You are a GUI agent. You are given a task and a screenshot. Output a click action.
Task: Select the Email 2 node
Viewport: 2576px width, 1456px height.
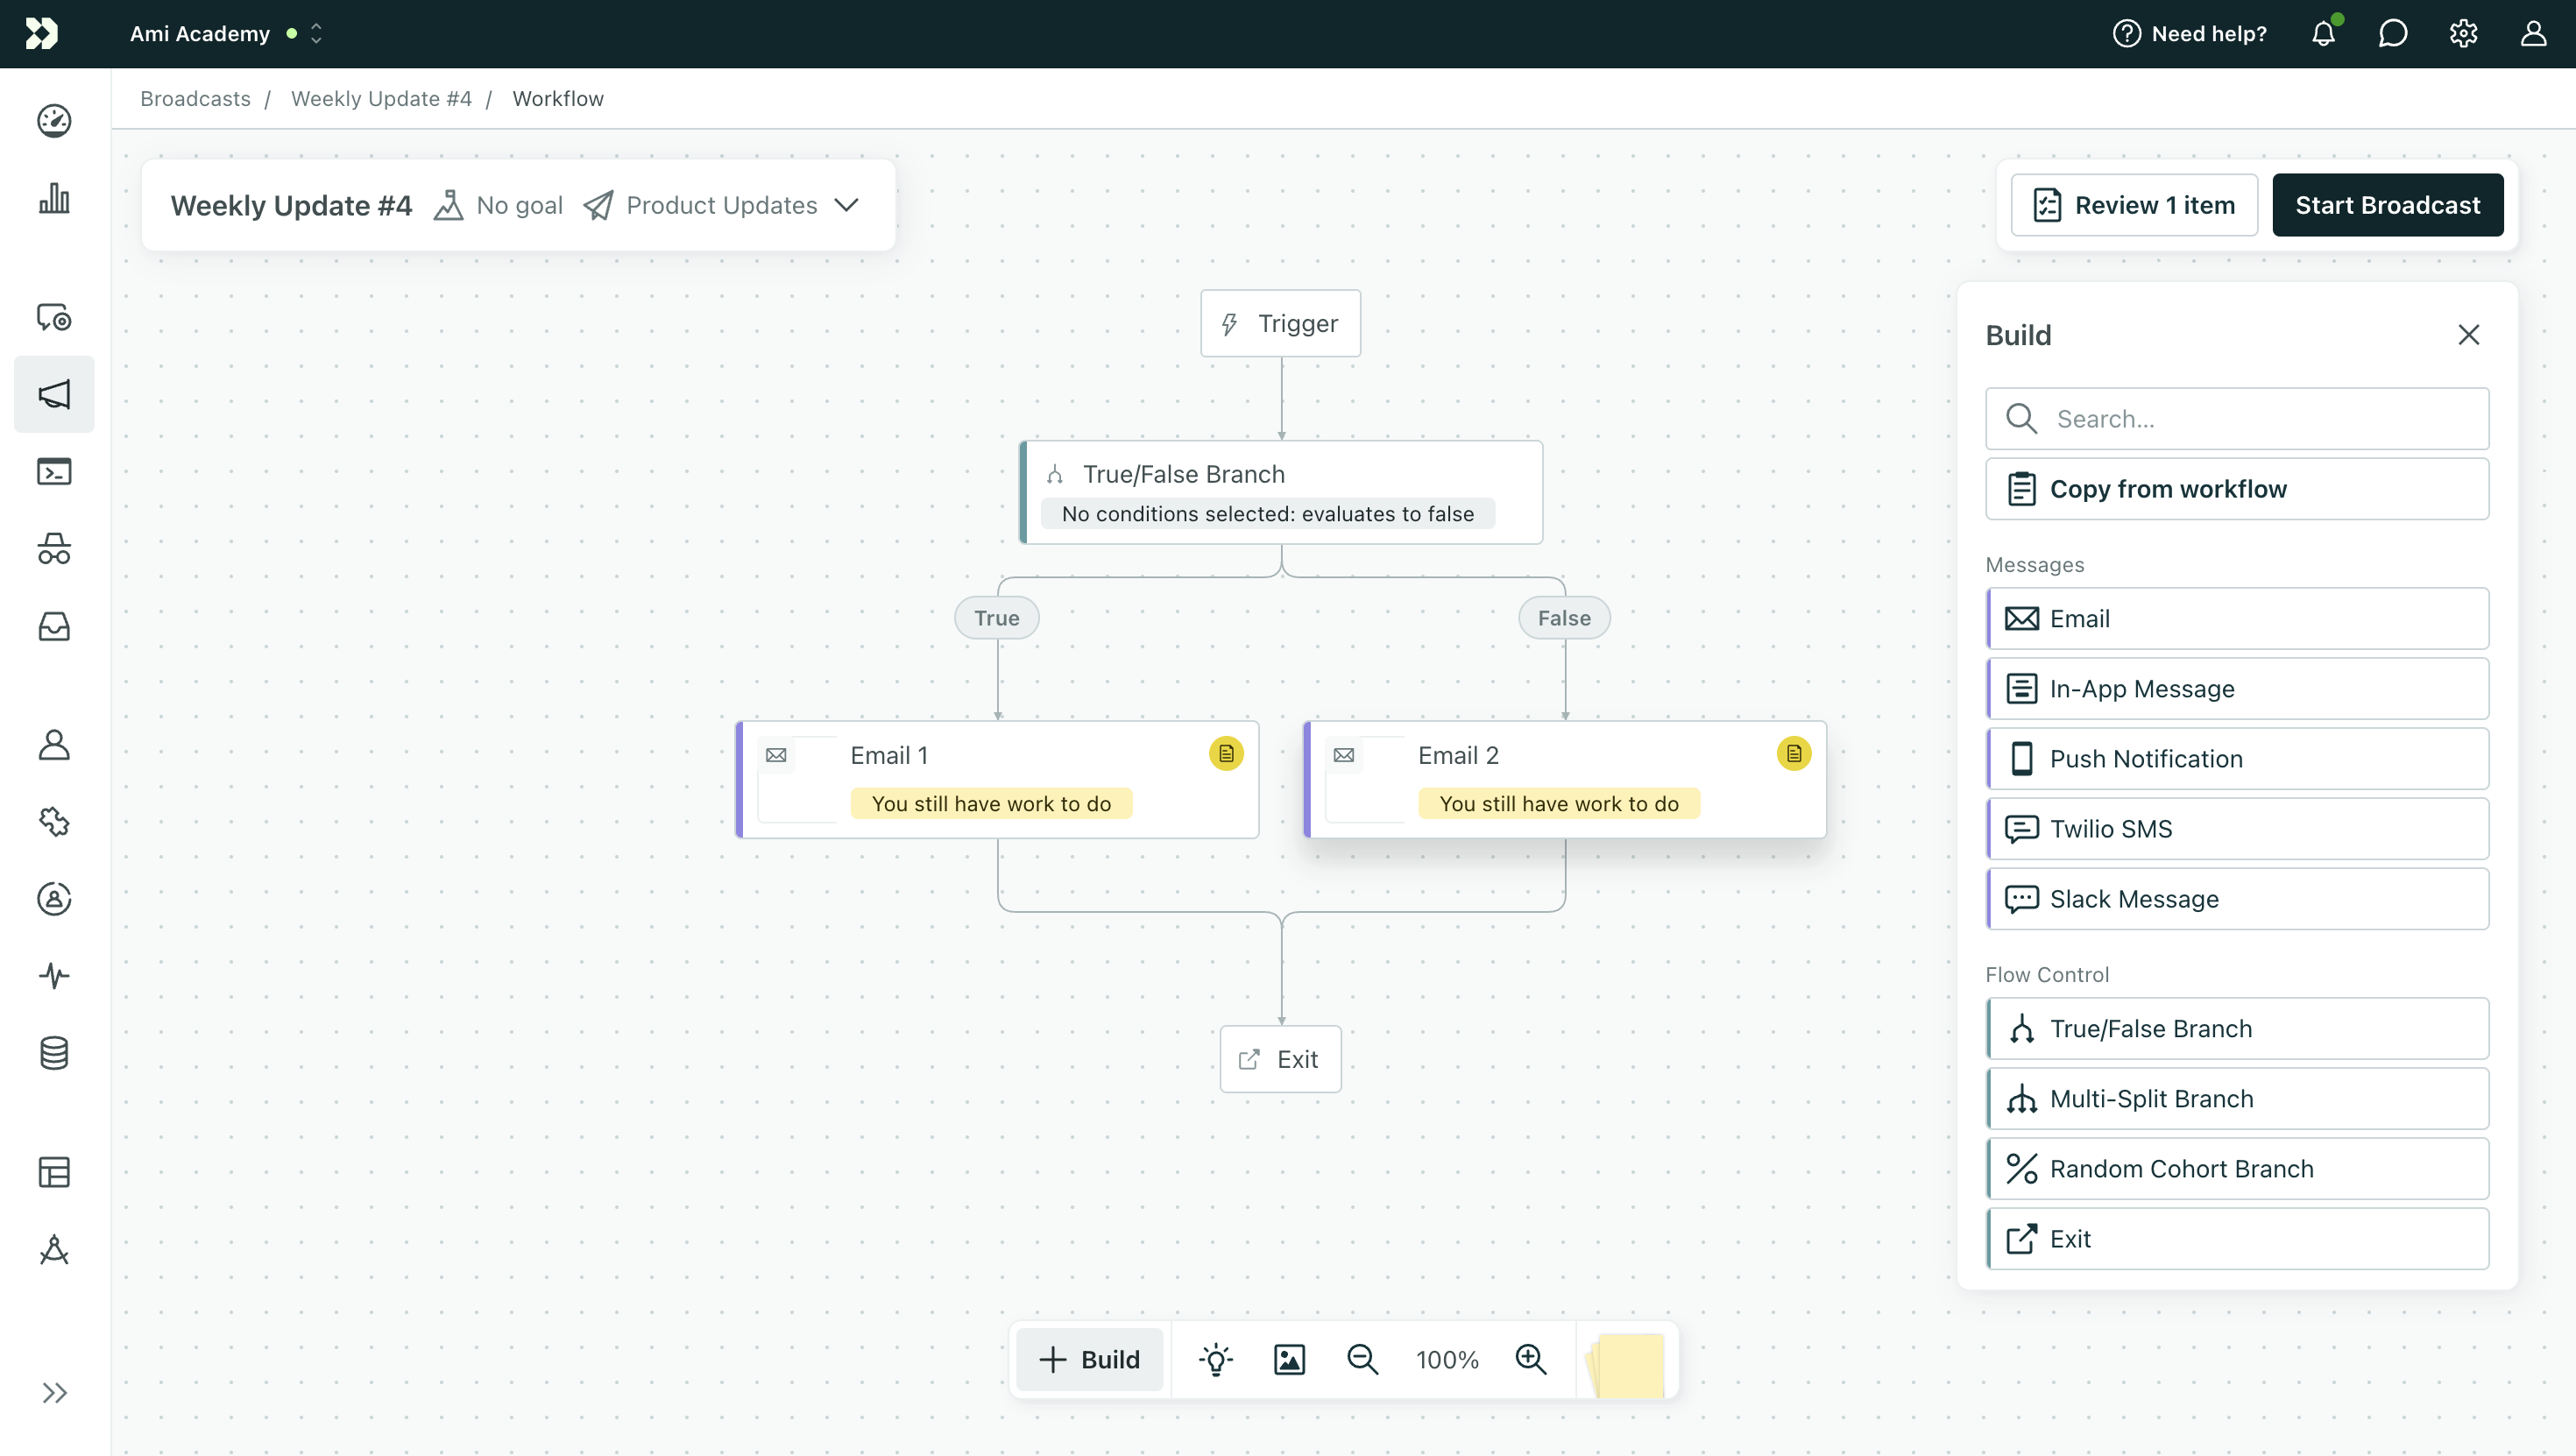pos(1565,779)
